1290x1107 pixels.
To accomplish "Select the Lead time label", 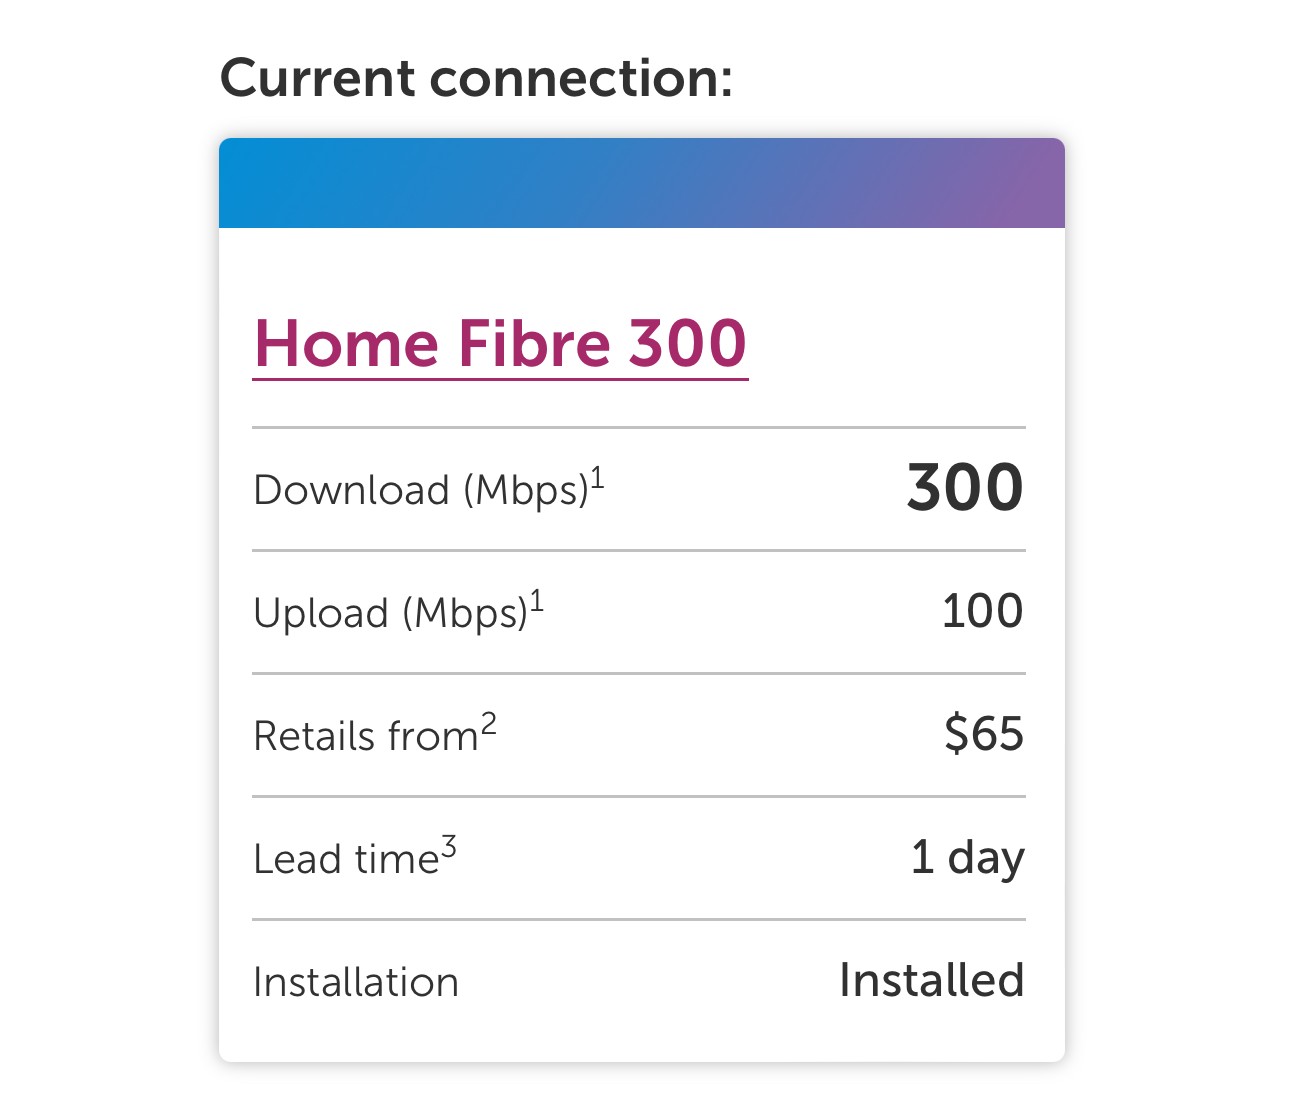I will pyautogui.click(x=346, y=860).
